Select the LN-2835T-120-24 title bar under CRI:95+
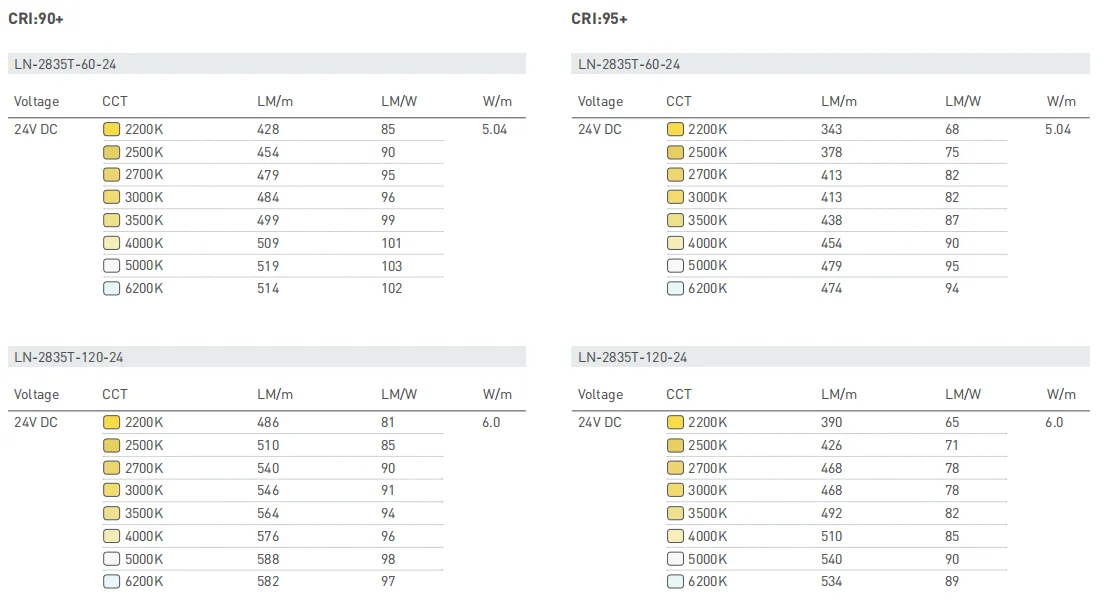The height and width of the screenshot is (611, 1110). 830,357
